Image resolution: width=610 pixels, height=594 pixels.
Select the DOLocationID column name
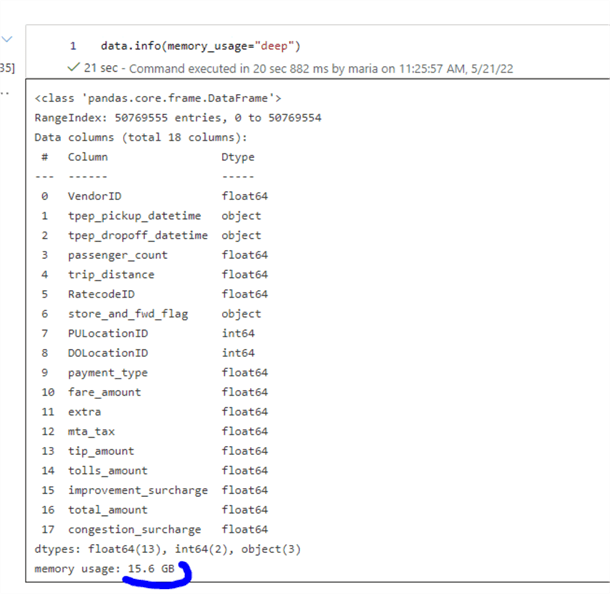108,353
